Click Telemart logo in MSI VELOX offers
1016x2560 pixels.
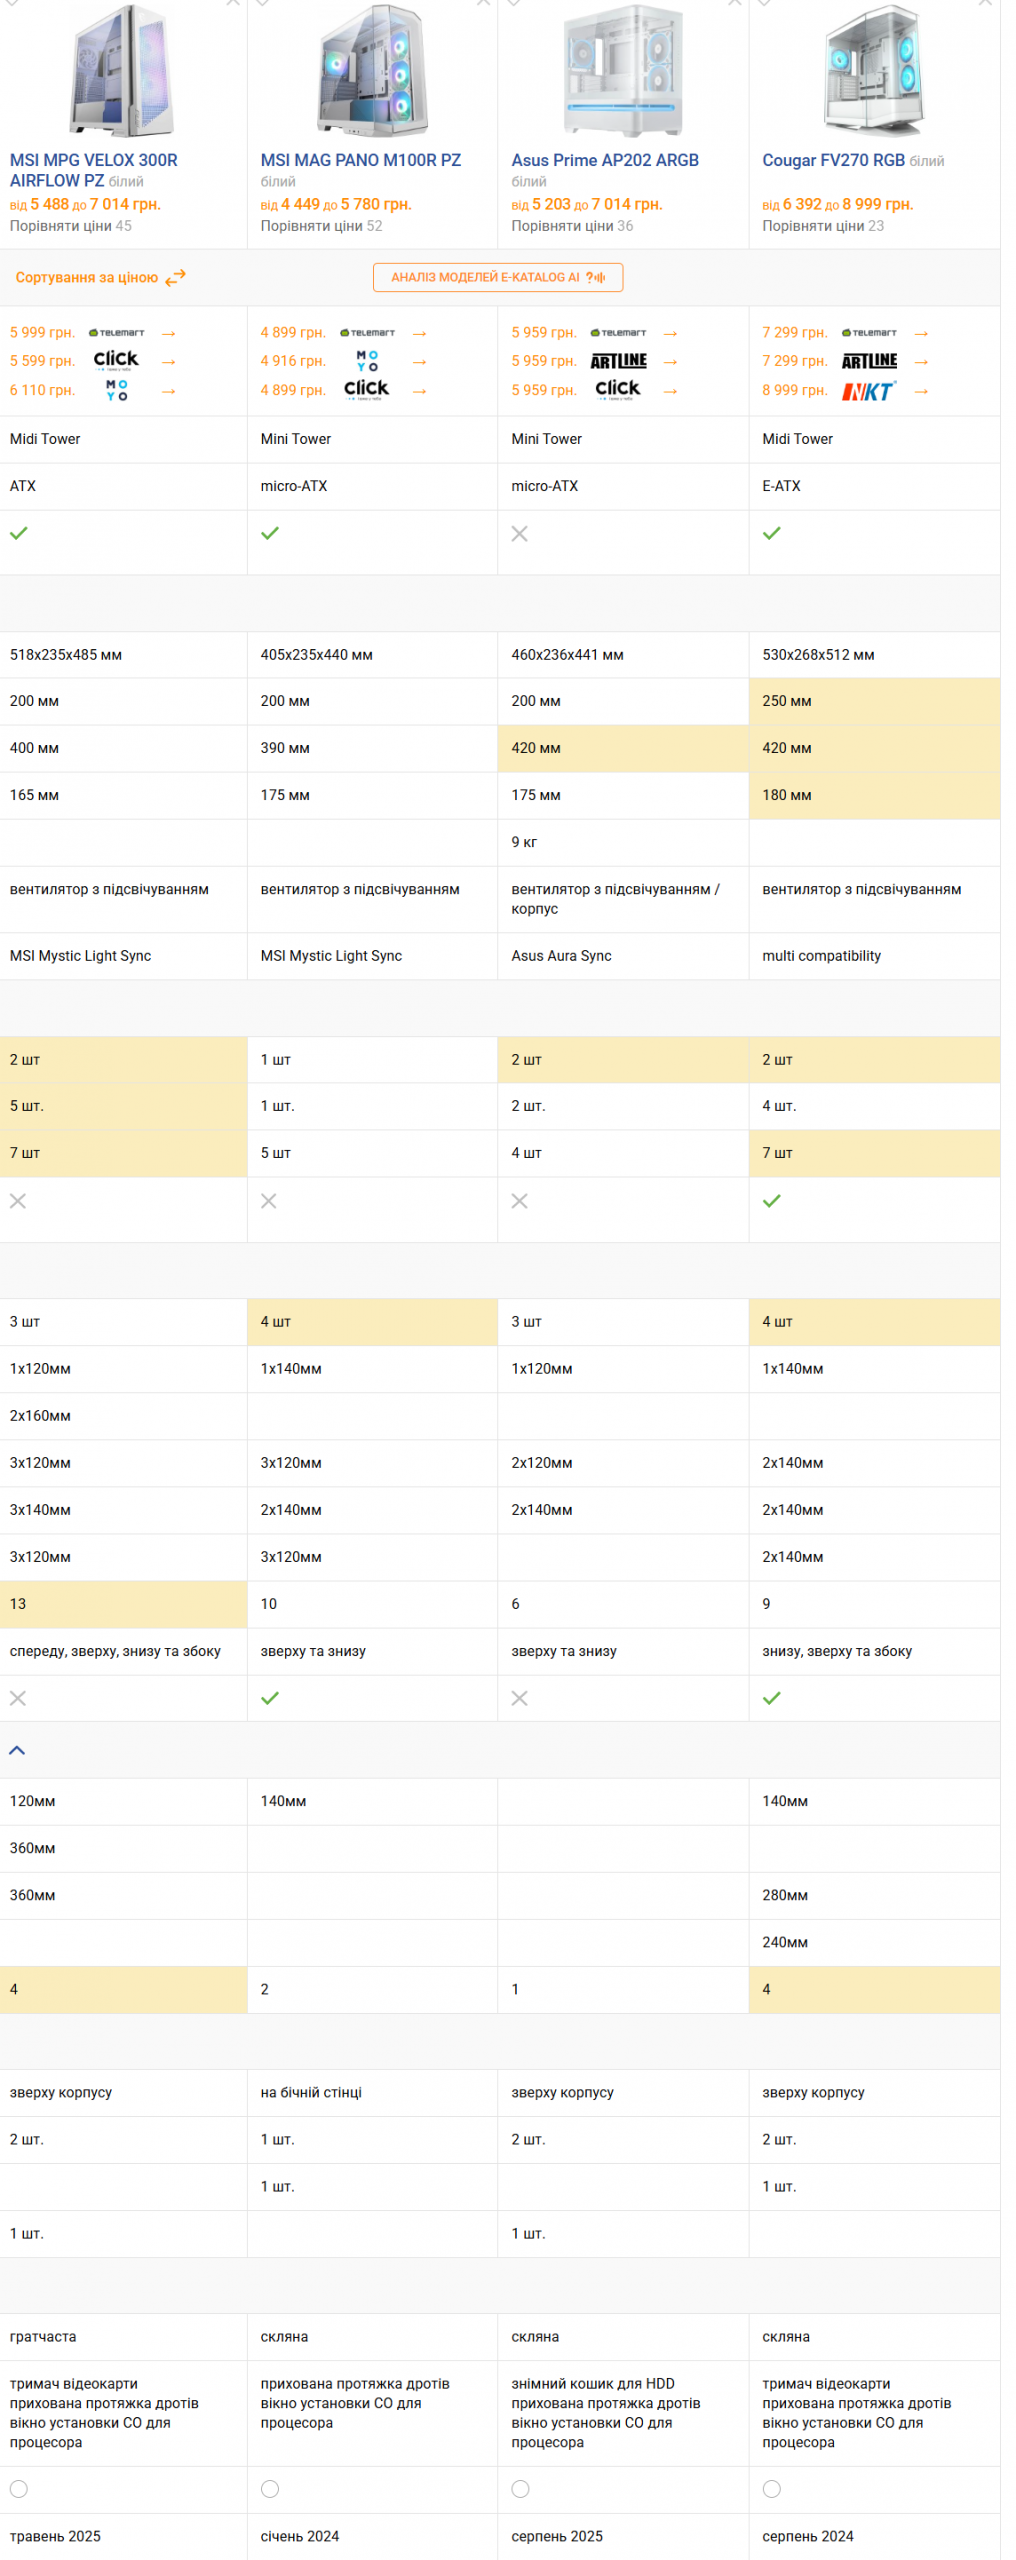tap(117, 333)
